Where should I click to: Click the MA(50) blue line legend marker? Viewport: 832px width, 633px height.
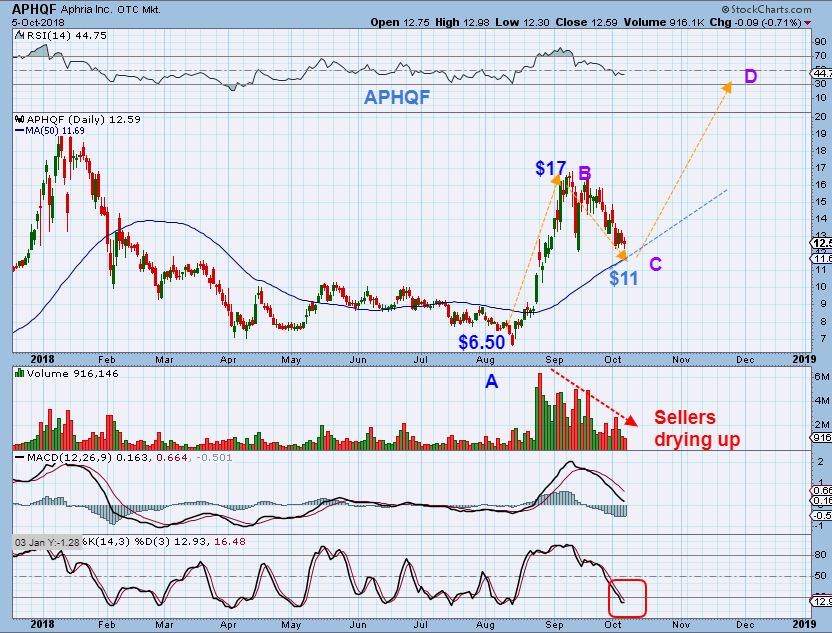(20, 131)
